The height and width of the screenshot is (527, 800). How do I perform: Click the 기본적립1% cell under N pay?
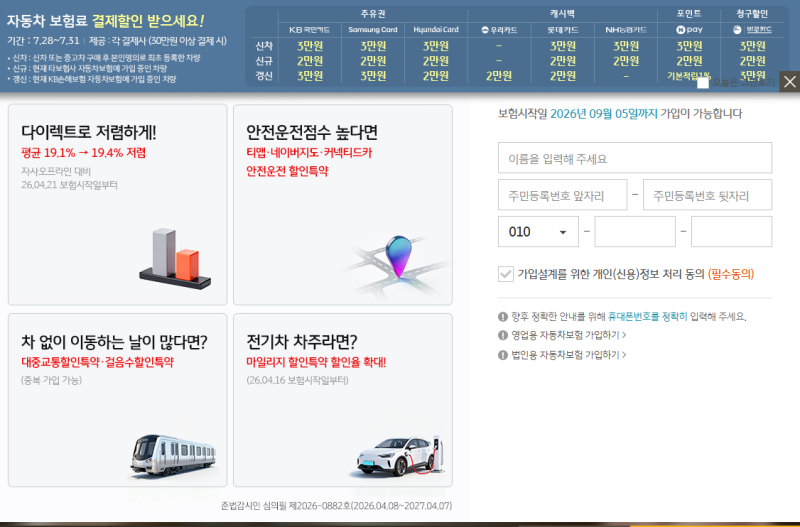(x=689, y=76)
